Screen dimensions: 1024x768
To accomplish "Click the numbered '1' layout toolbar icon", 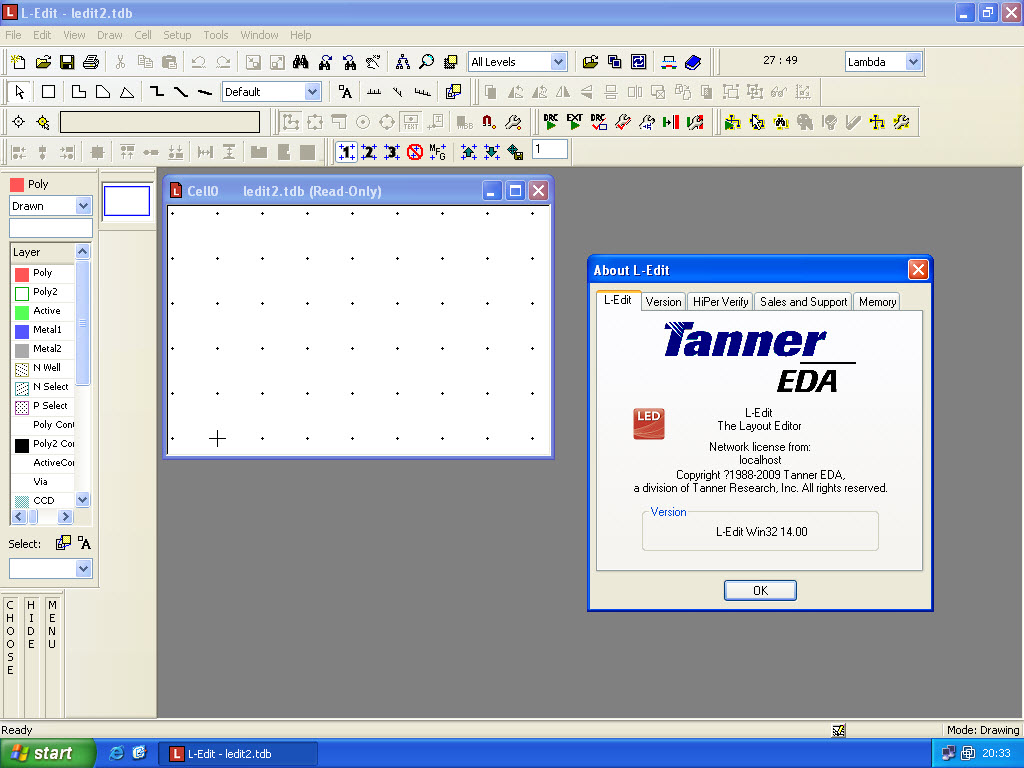I will point(346,152).
